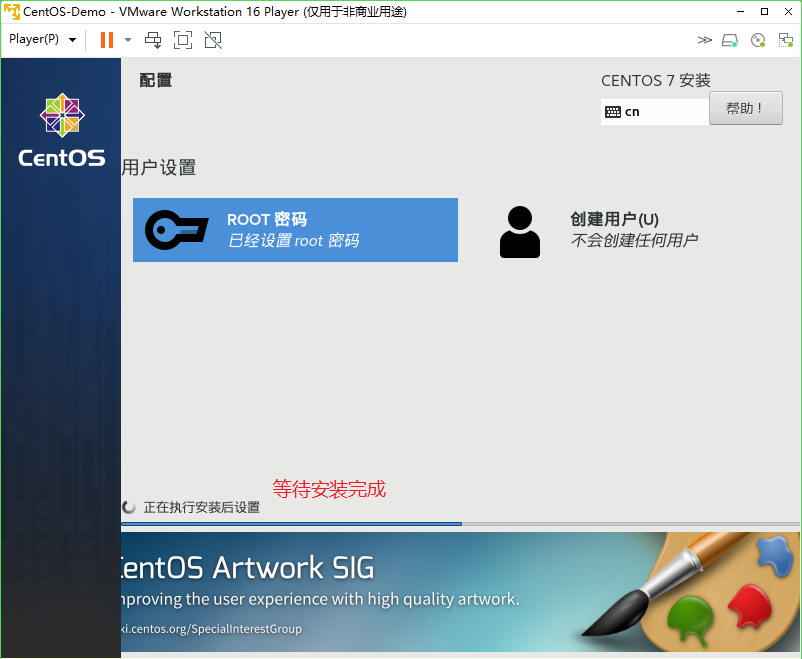
Task: Click the 不会创建任何用户 status text
Action: 634,240
